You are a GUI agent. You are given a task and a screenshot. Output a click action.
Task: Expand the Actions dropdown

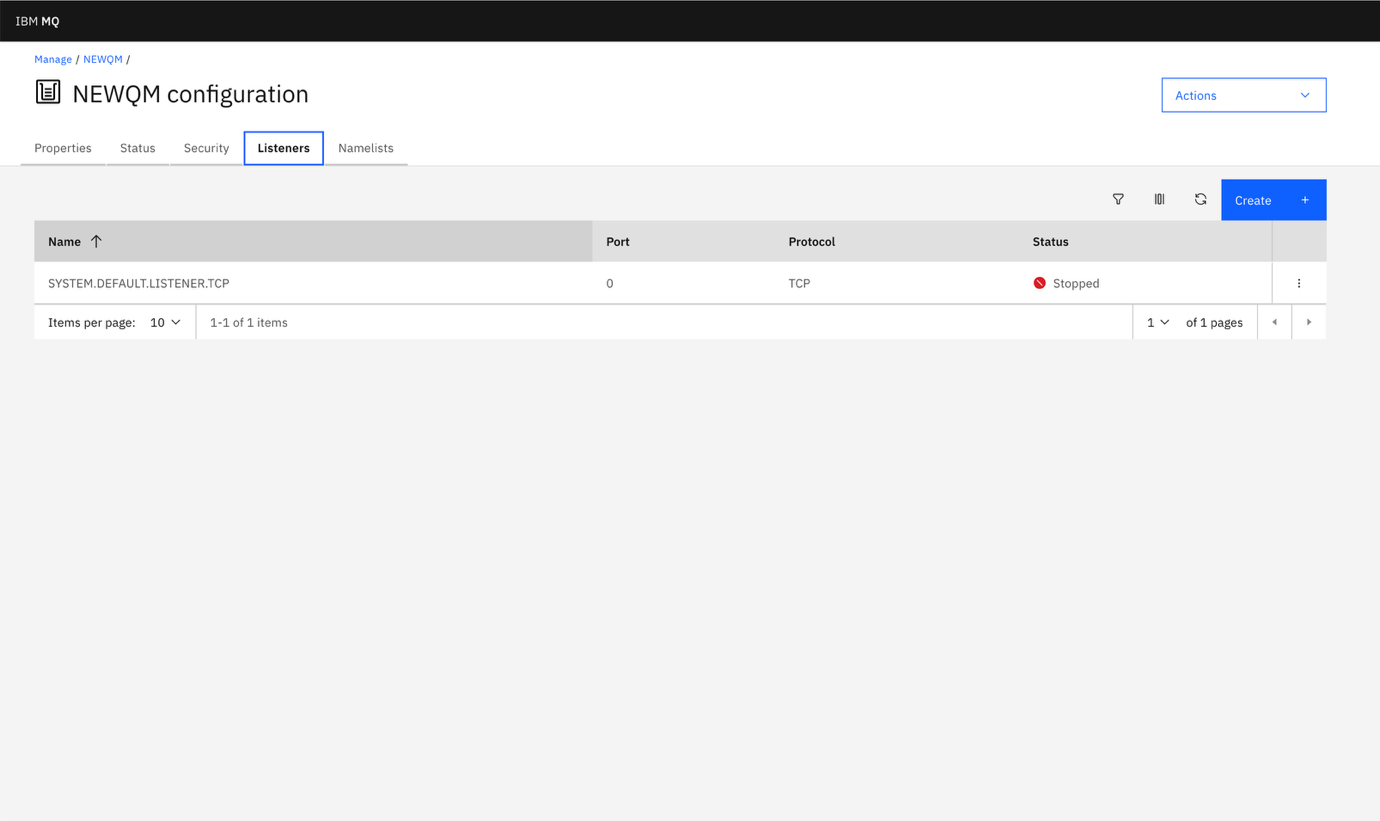1244,95
